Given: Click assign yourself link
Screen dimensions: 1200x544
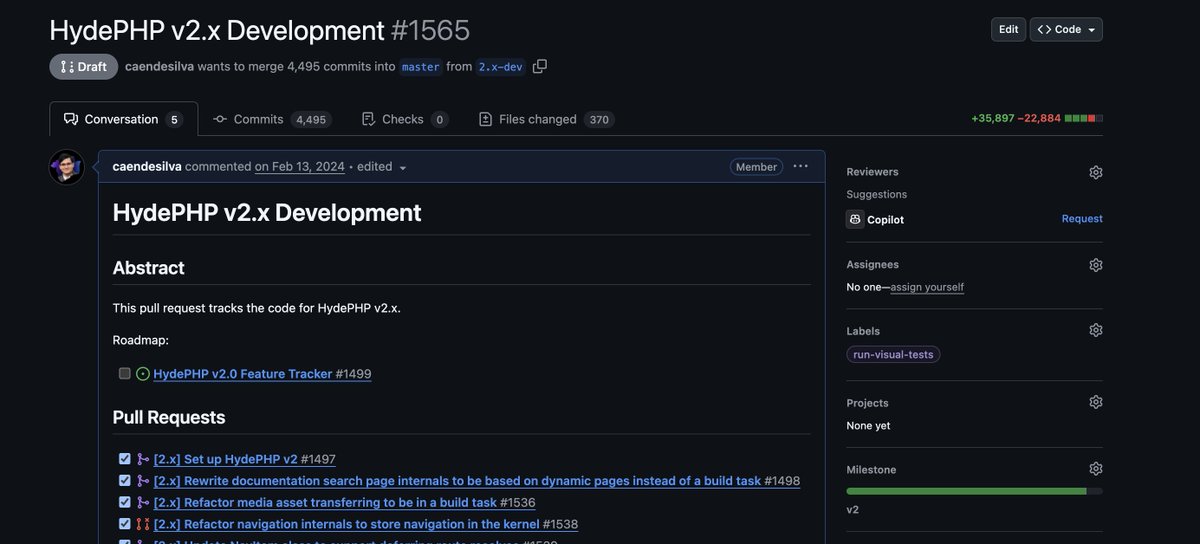Looking at the screenshot, I should pos(927,287).
